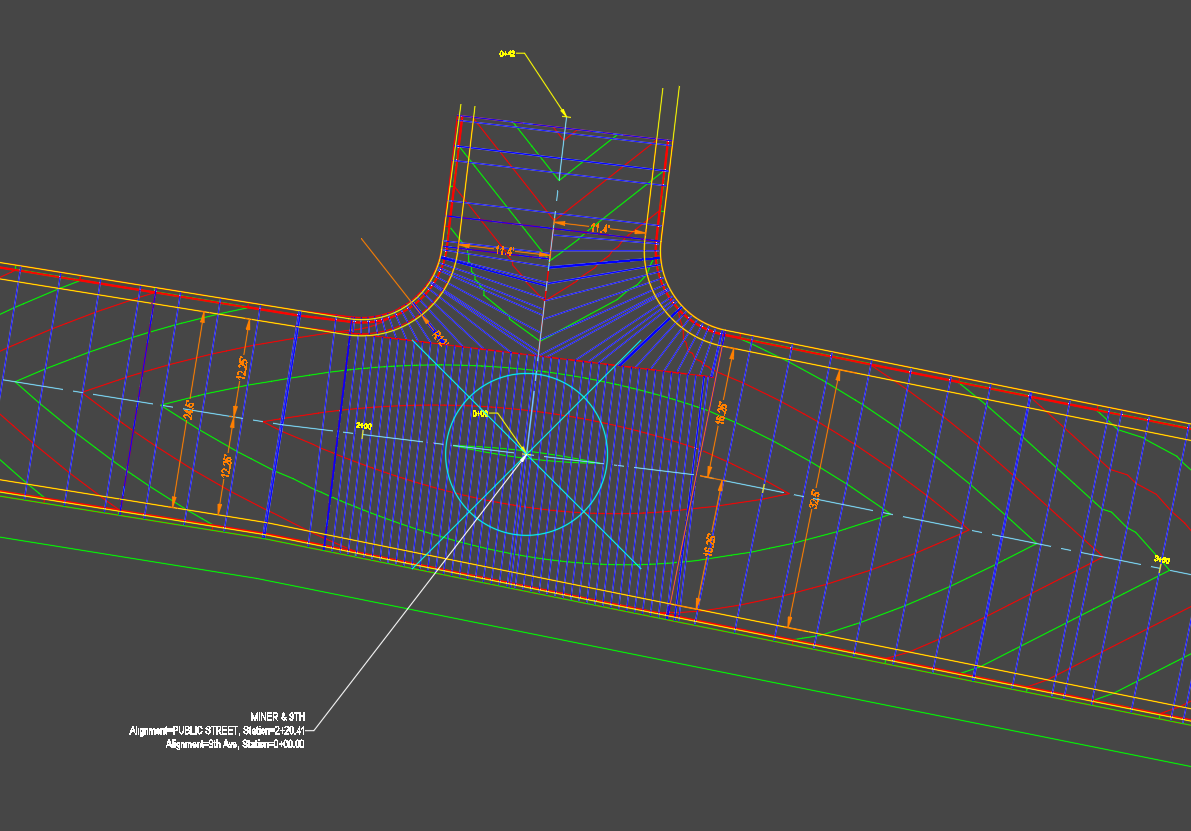Pick the intersection center point of the circle
Screen dimensions: 1191x831
pos(526,456)
